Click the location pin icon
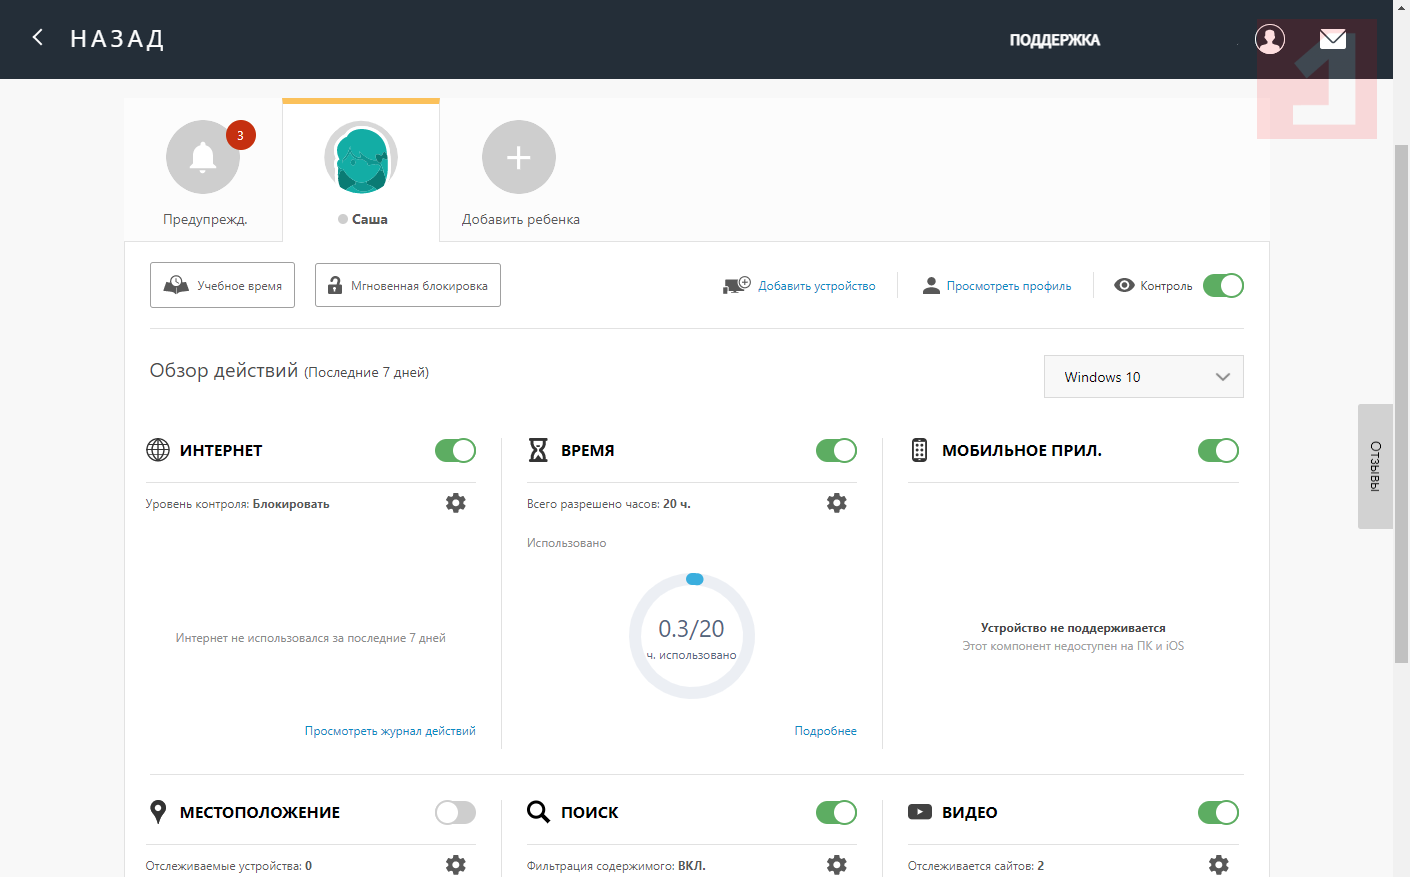Image resolution: width=1410 pixels, height=877 pixels. (158, 812)
